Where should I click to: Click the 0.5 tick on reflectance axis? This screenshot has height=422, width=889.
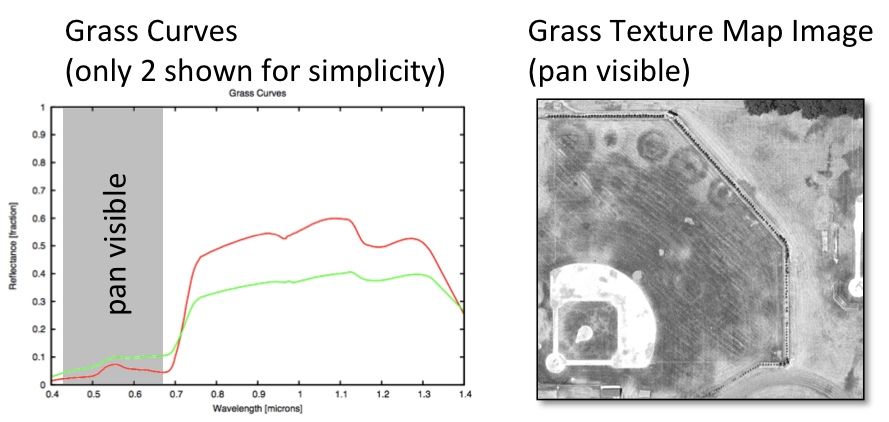39,246
